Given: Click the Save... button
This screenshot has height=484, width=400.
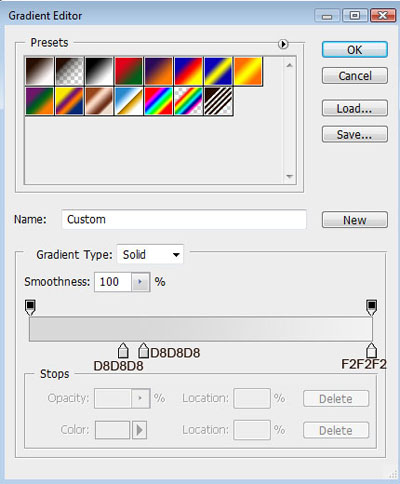Looking at the screenshot, I should (x=355, y=134).
